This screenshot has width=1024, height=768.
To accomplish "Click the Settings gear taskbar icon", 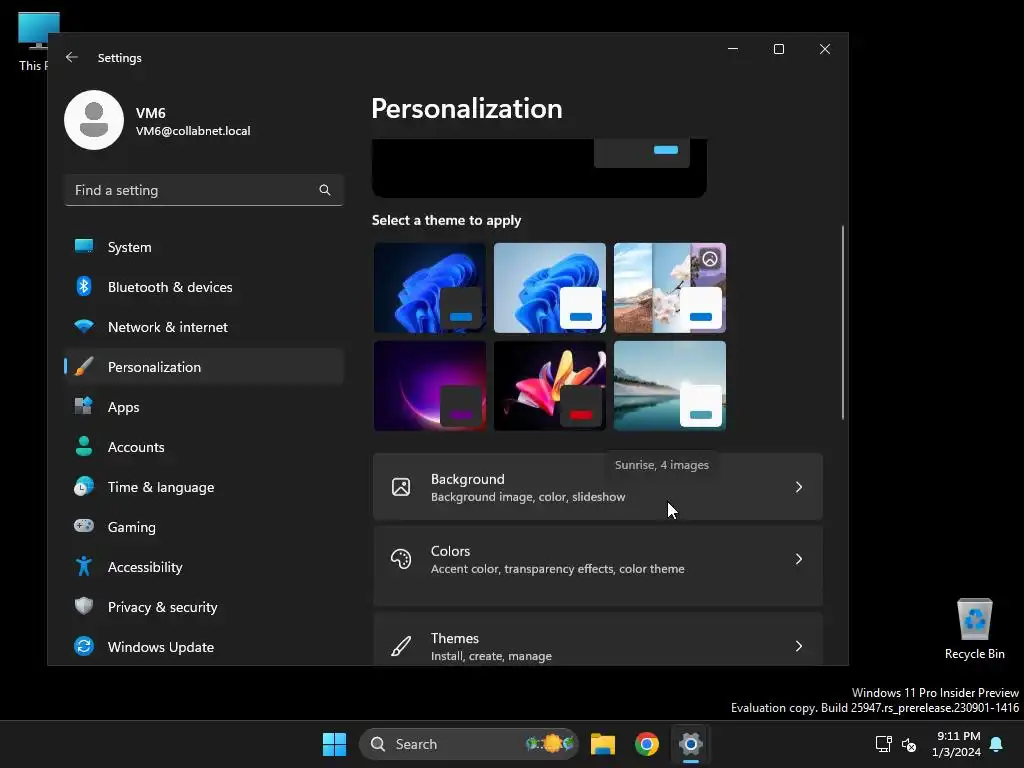I will [x=690, y=744].
